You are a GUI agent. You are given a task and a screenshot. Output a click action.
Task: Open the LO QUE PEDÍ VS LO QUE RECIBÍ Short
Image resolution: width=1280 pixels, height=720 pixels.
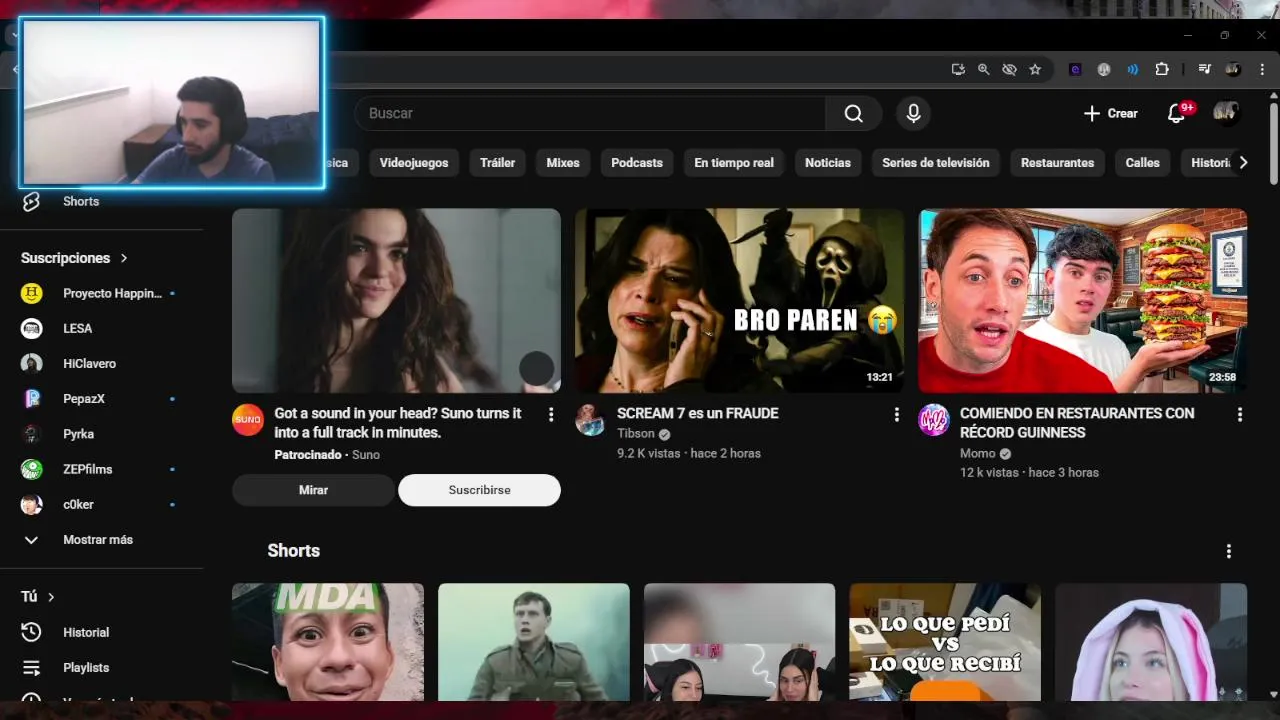[x=945, y=642]
